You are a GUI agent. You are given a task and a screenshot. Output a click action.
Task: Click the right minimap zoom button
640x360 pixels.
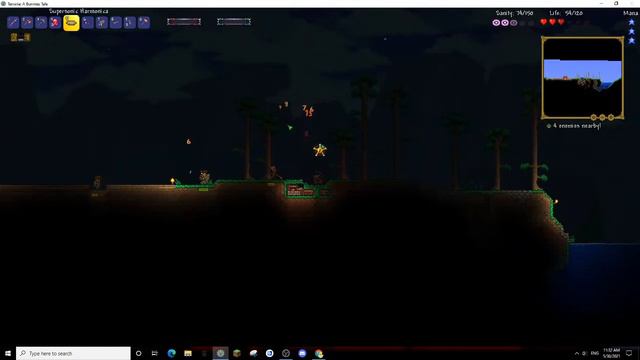click(611, 118)
